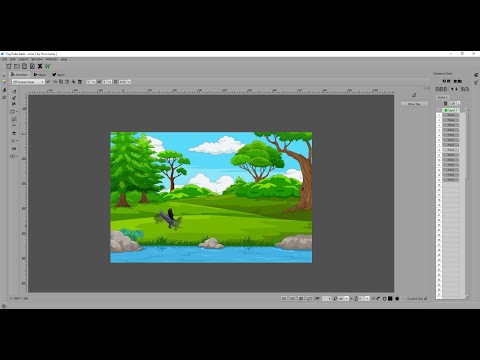Click the small icon above Show Tips
The image size is (480, 360).
point(414,95)
